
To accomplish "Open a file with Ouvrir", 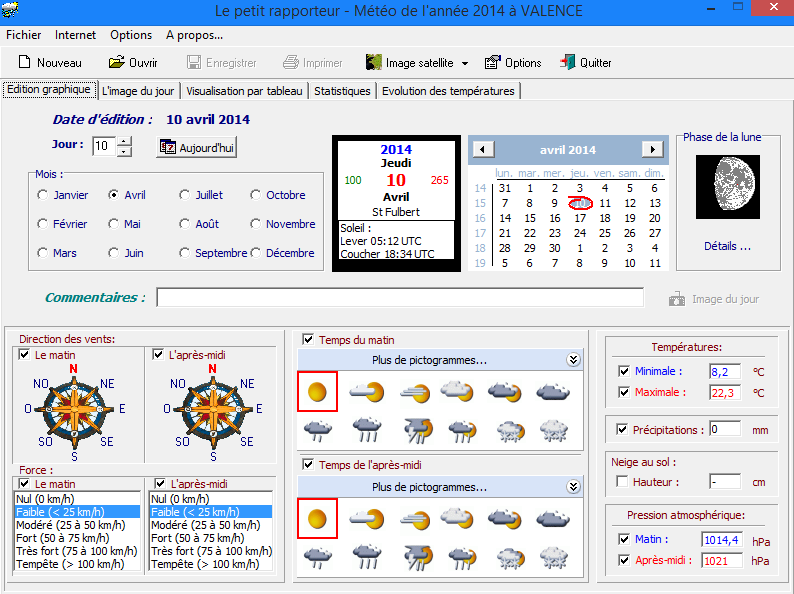I will 133,63.
